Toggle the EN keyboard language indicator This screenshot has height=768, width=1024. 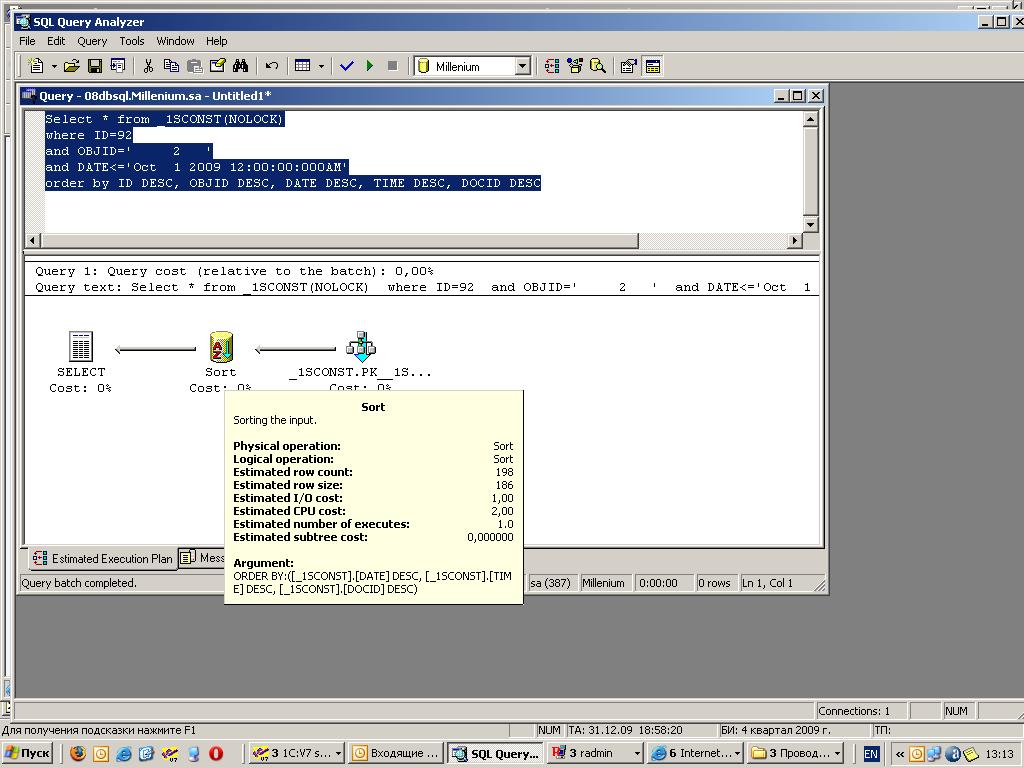click(871, 754)
